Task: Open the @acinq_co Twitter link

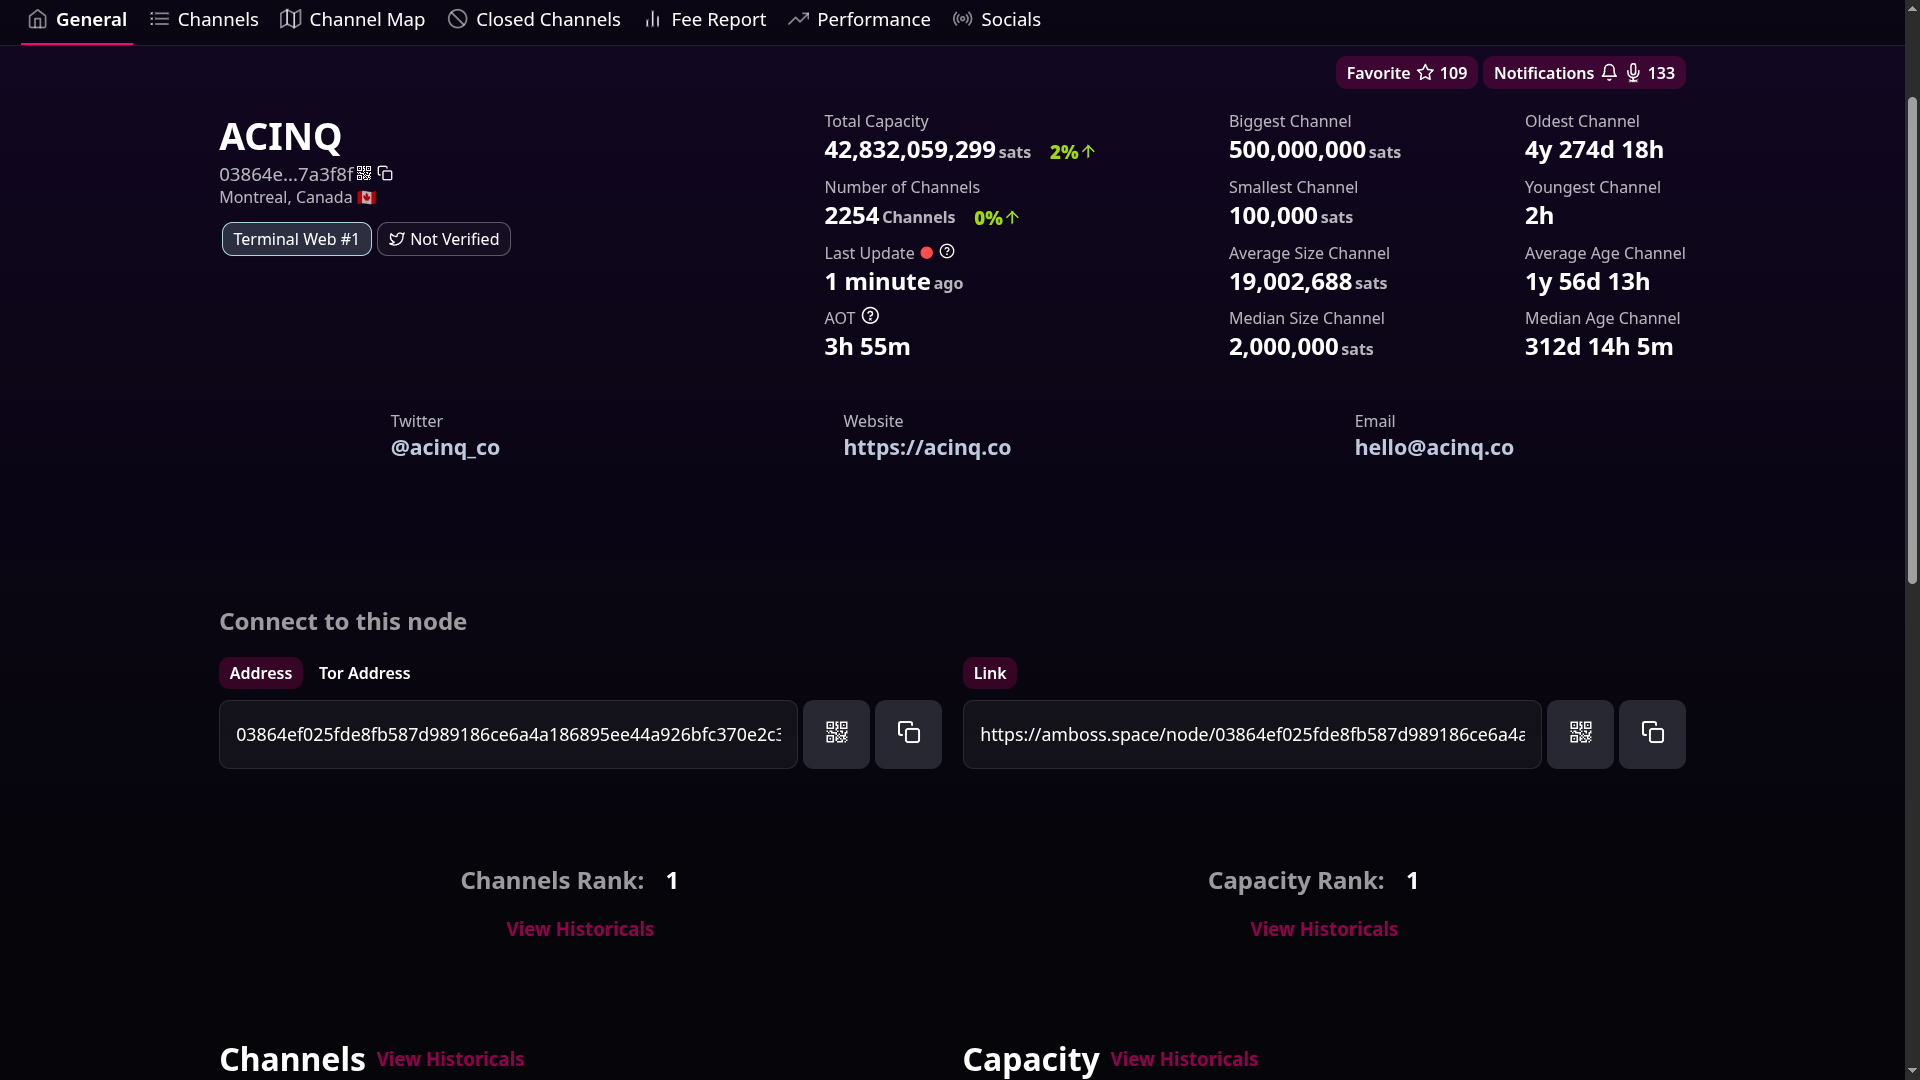Action: click(x=445, y=448)
